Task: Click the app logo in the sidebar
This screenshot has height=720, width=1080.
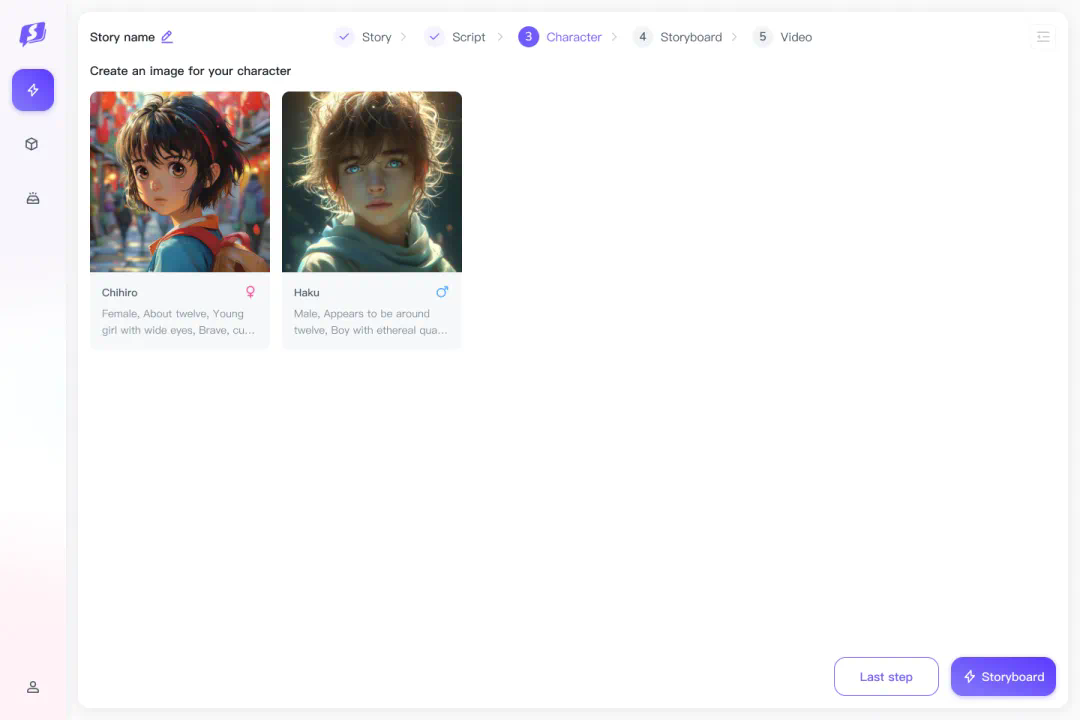Action: click(x=32, y=35)
